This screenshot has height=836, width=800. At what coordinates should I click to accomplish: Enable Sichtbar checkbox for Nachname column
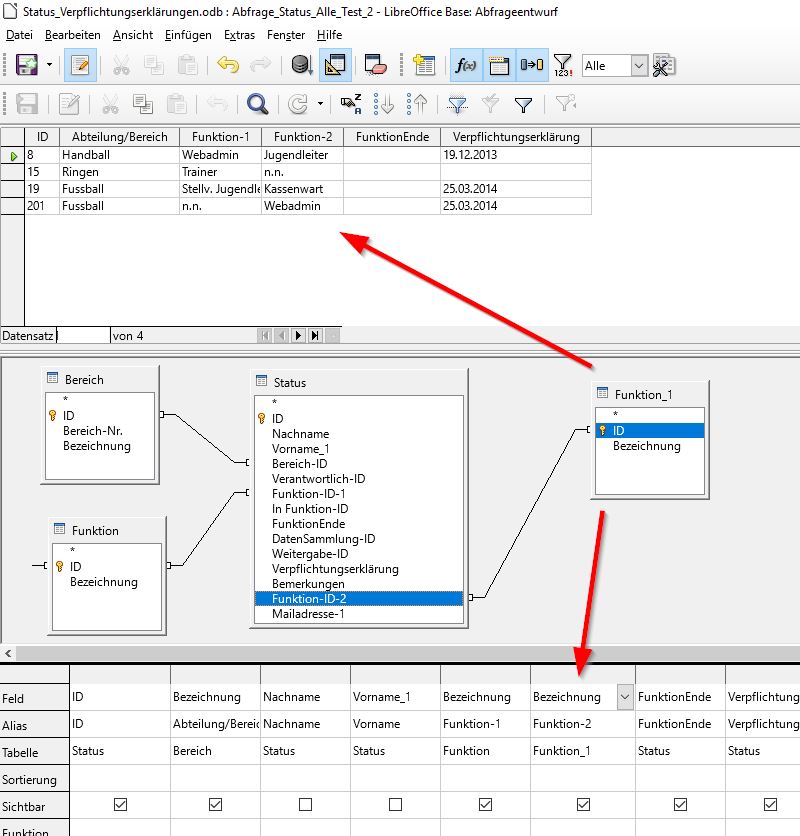306,804
